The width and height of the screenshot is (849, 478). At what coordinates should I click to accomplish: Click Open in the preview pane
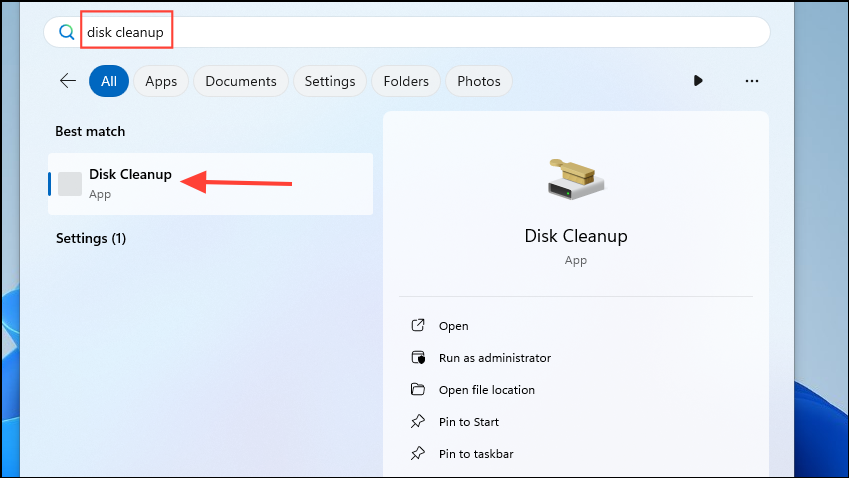coord(454,326)
